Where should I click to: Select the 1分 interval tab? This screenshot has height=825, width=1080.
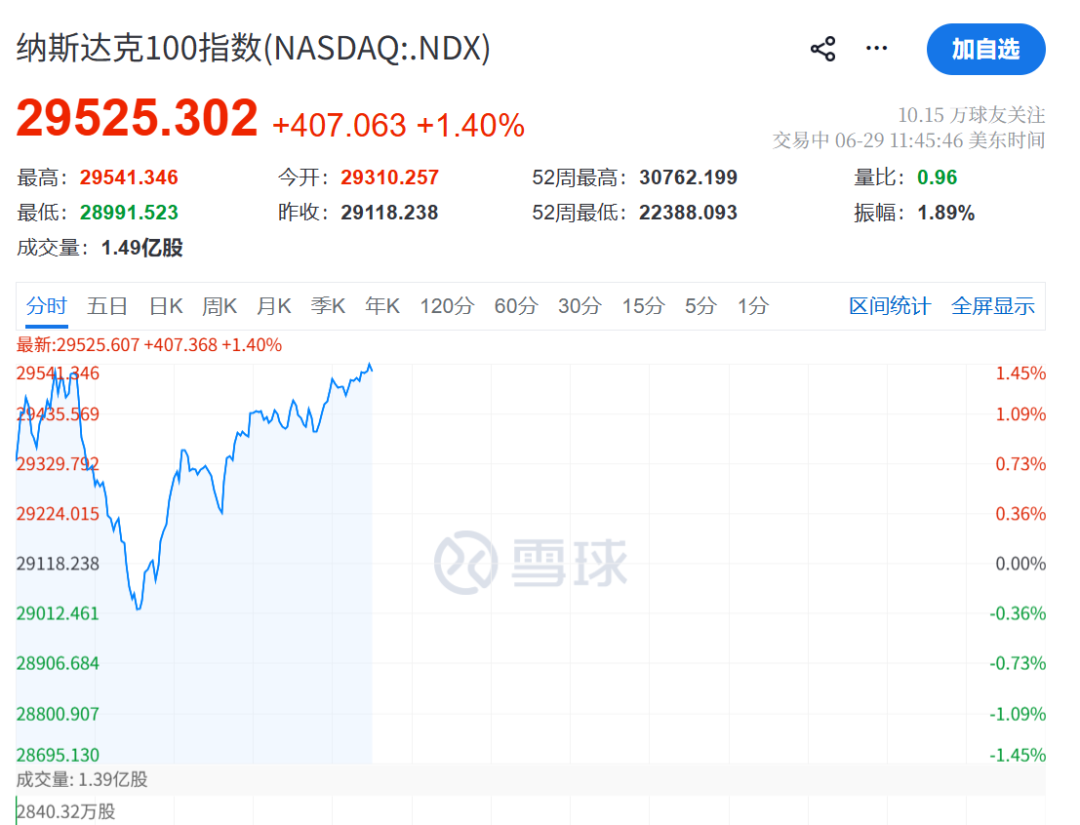coord(753,305)
